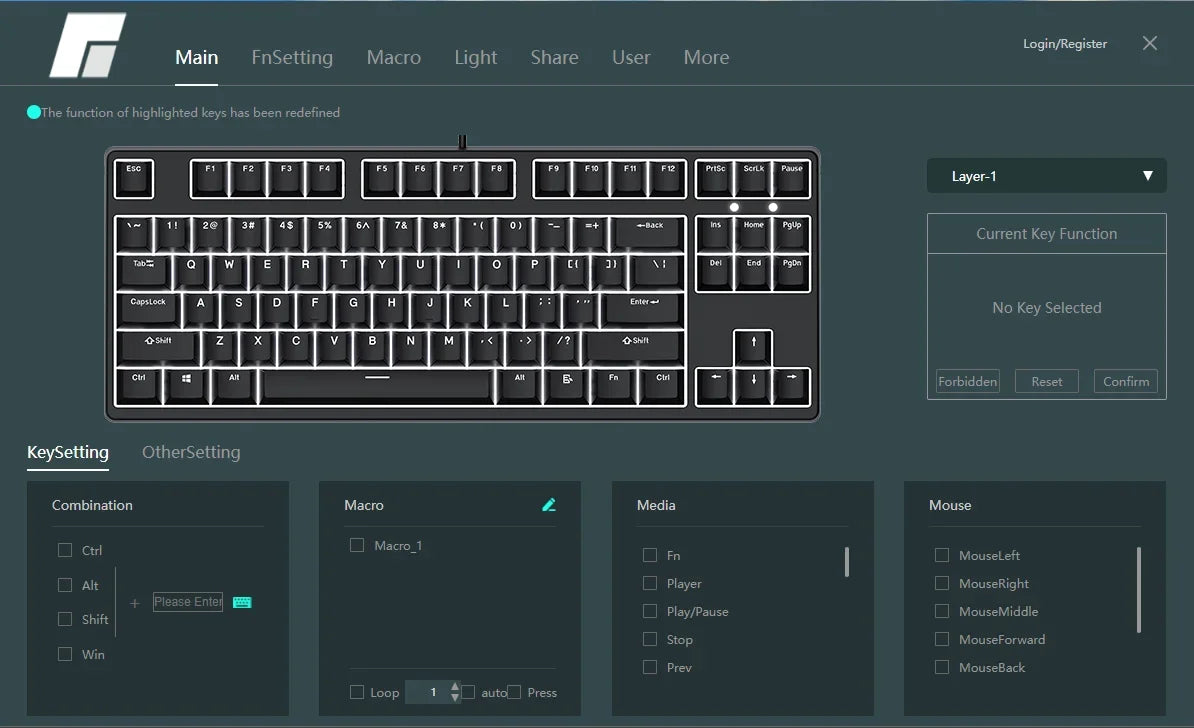Open the User tab
1194x728 pixels.
coord(631,57)
